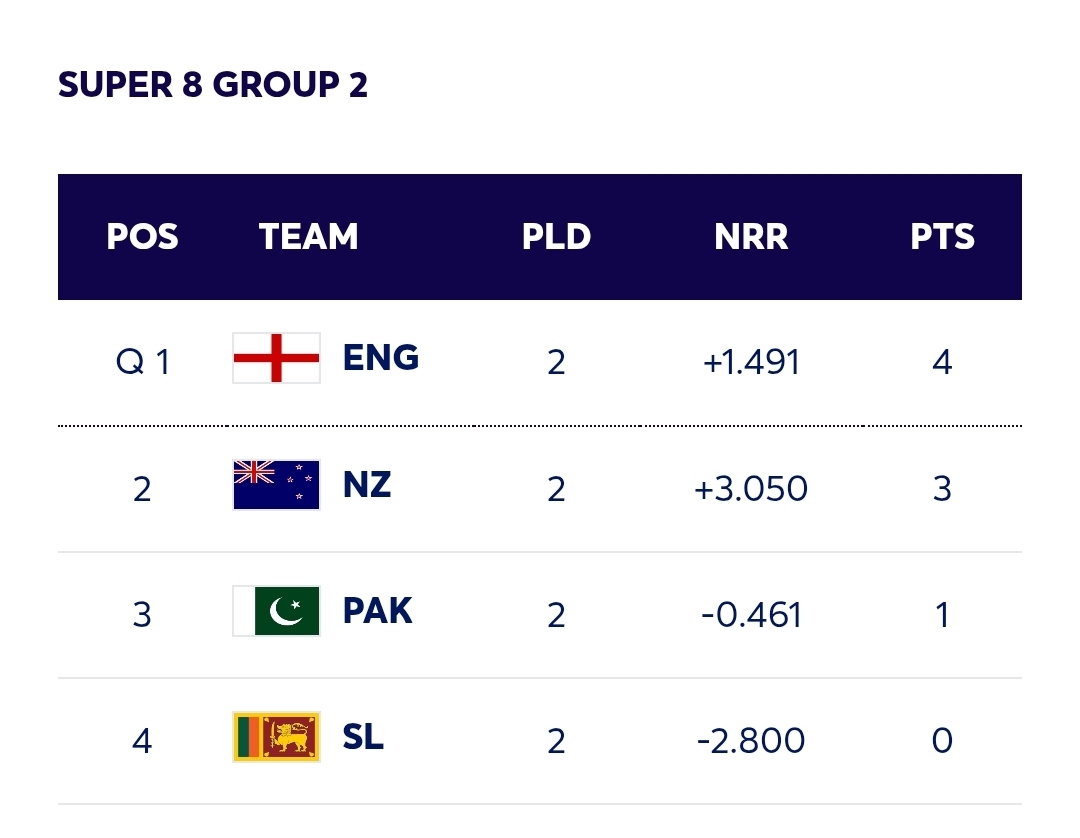
Task: Click the TEAM column header
Action: (308, 237)
